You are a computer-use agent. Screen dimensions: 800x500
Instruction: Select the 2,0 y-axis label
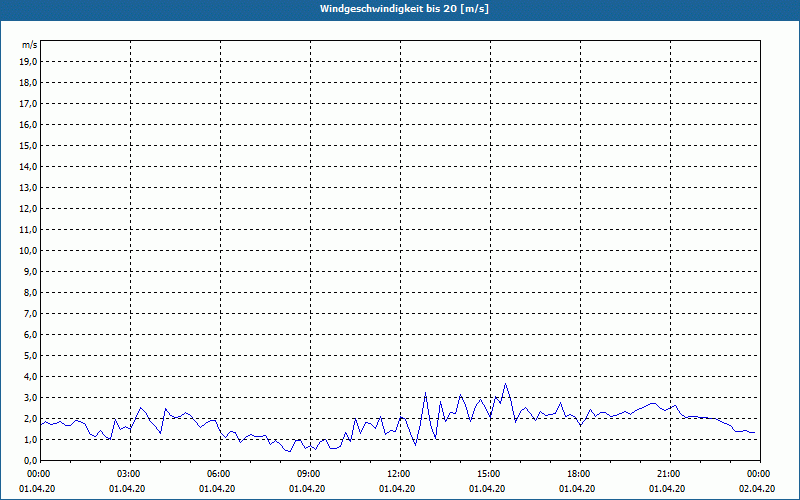pos(30,418)
